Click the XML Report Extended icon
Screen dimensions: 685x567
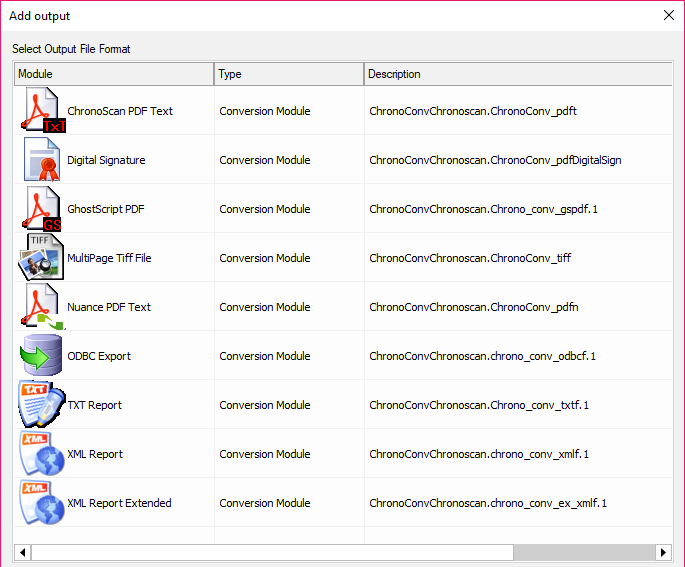click(42, 502)
